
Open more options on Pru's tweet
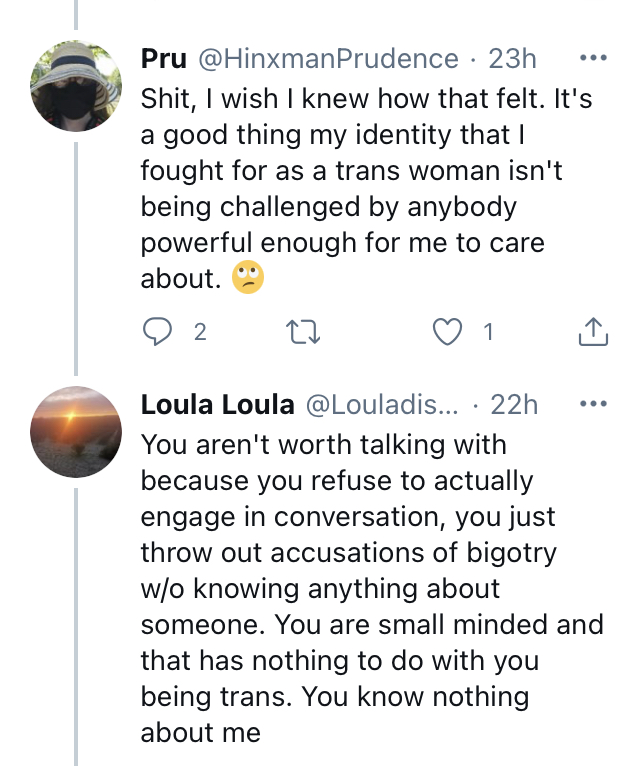pos(593,58)
